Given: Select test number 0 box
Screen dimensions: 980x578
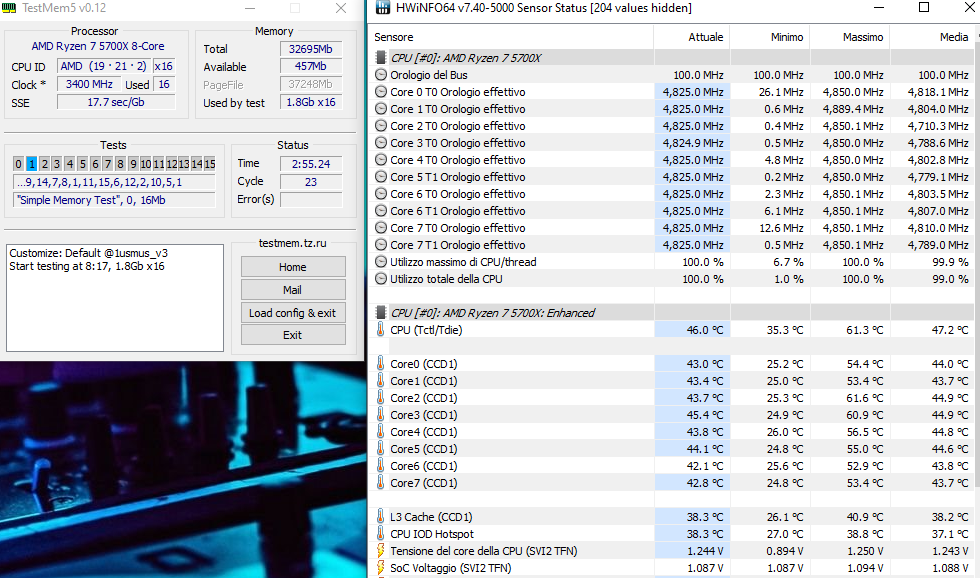Looking at the screenshot, I should tap(19, 164).
